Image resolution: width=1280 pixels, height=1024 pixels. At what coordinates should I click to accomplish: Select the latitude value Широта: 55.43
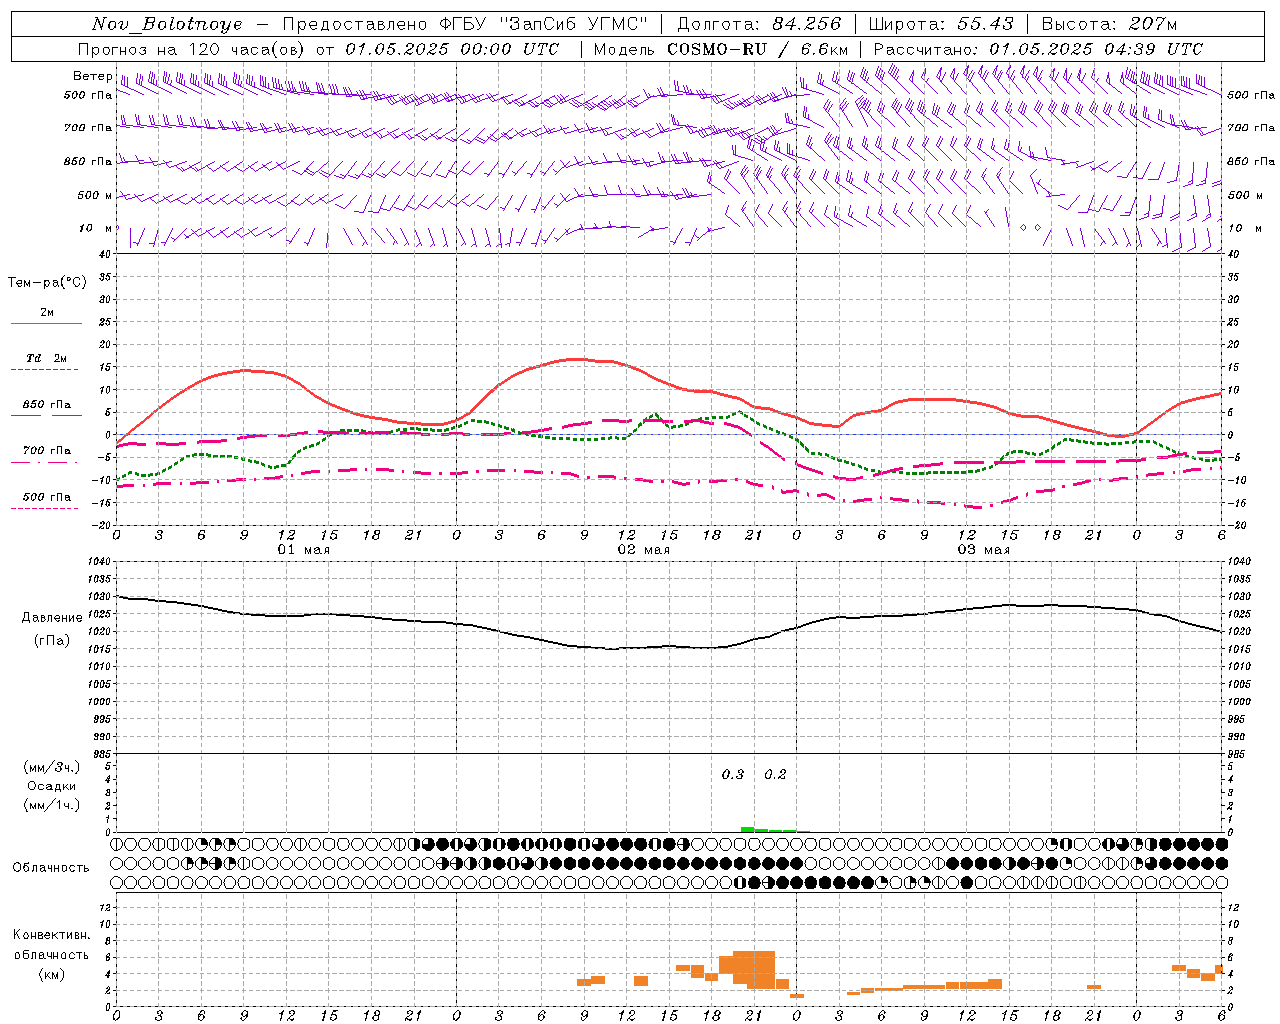point(941,24)
